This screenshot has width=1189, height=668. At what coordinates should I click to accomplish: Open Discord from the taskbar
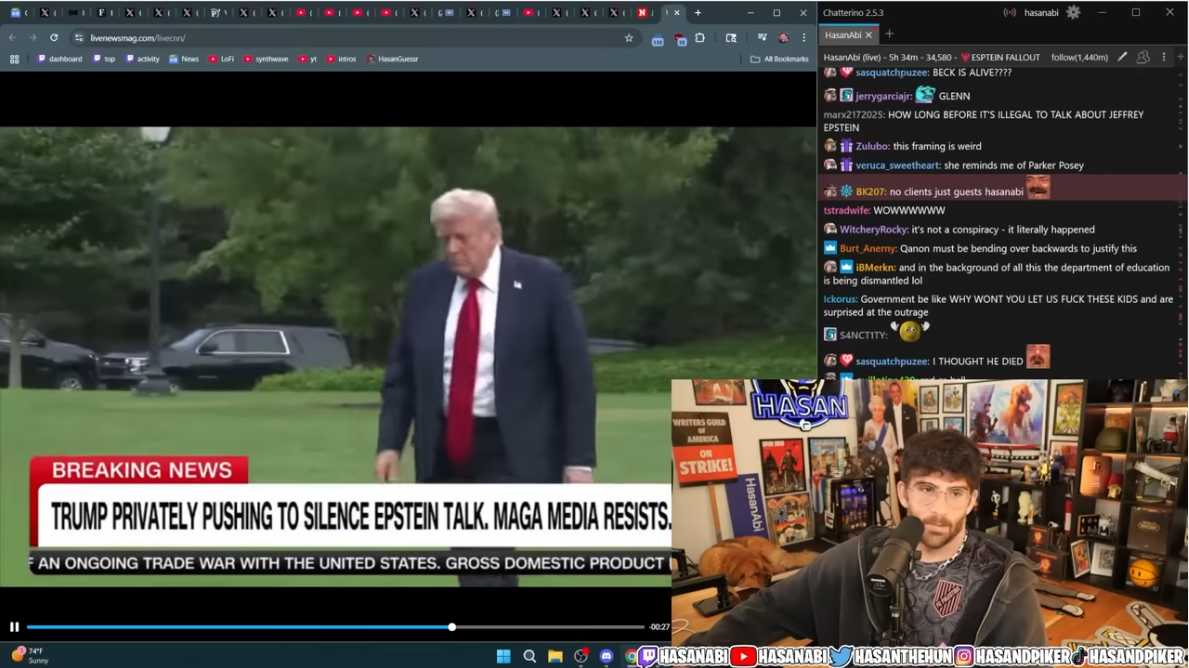tap(606, 656)
